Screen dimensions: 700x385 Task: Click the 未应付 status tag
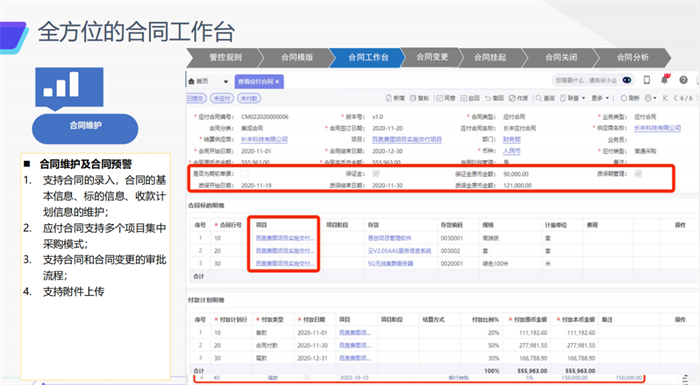[x=221, y=98]
